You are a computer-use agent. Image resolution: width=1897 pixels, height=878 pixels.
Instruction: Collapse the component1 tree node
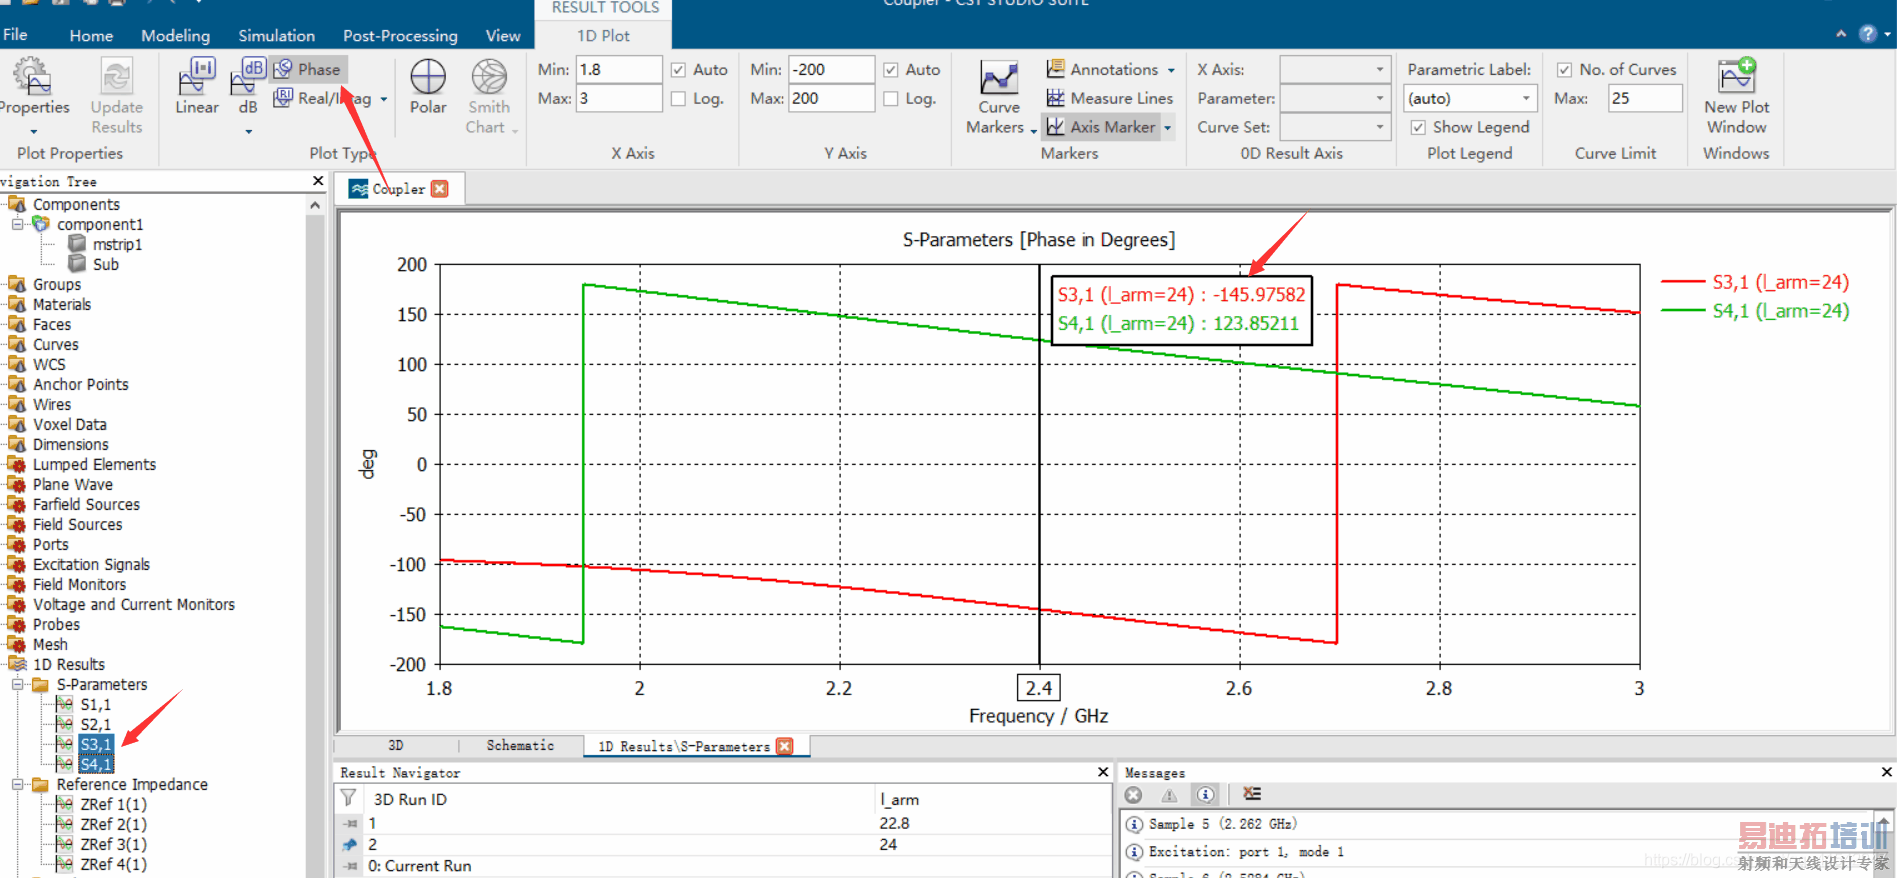pyautogui.click(x=17, y=224)
